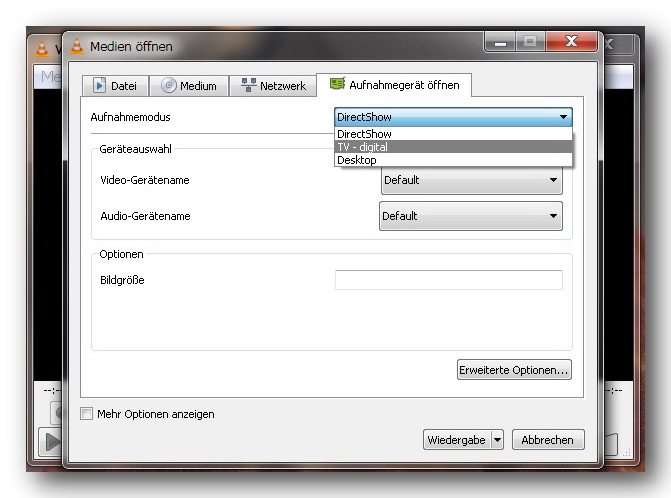Switch to the Netzwerk tab

point(273,86)
